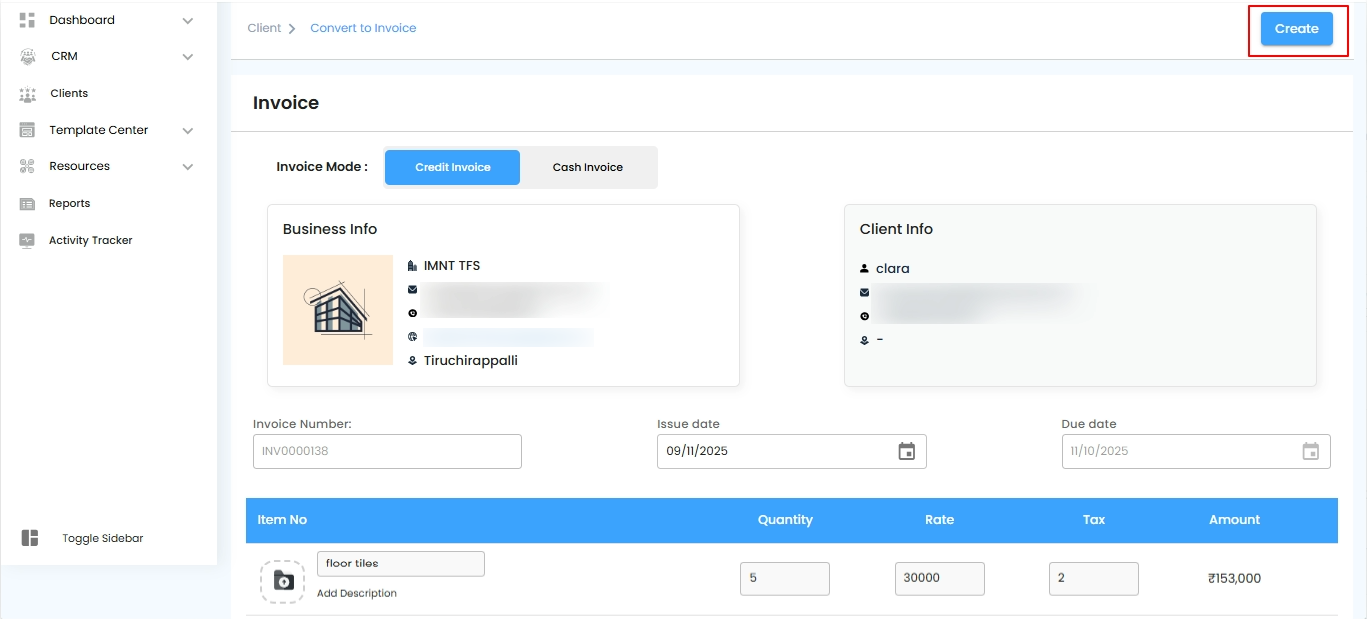
Task: Open the Issue date calendar icon
Action: pos(907,451)
